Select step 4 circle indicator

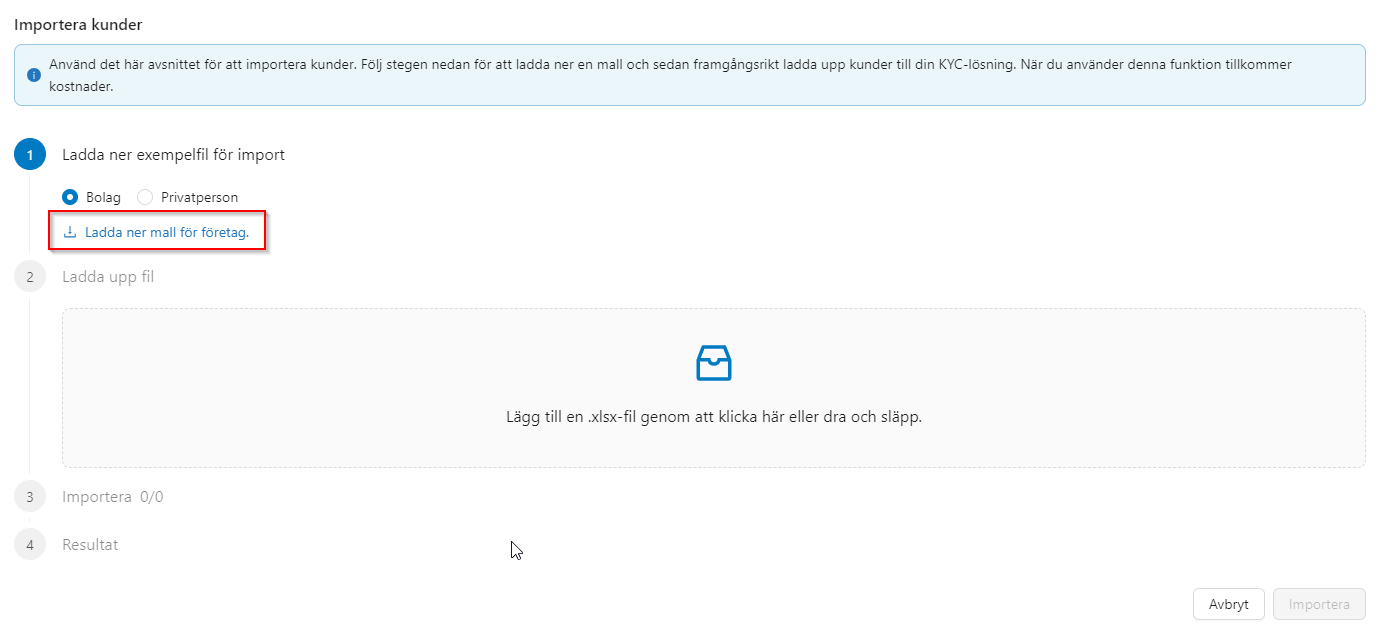click(x=30, y=545)
